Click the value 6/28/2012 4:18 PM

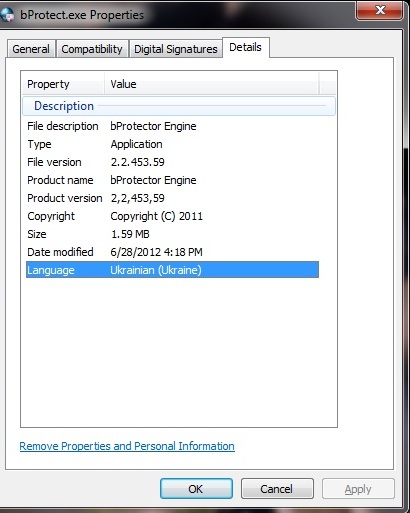coord(156,252)
